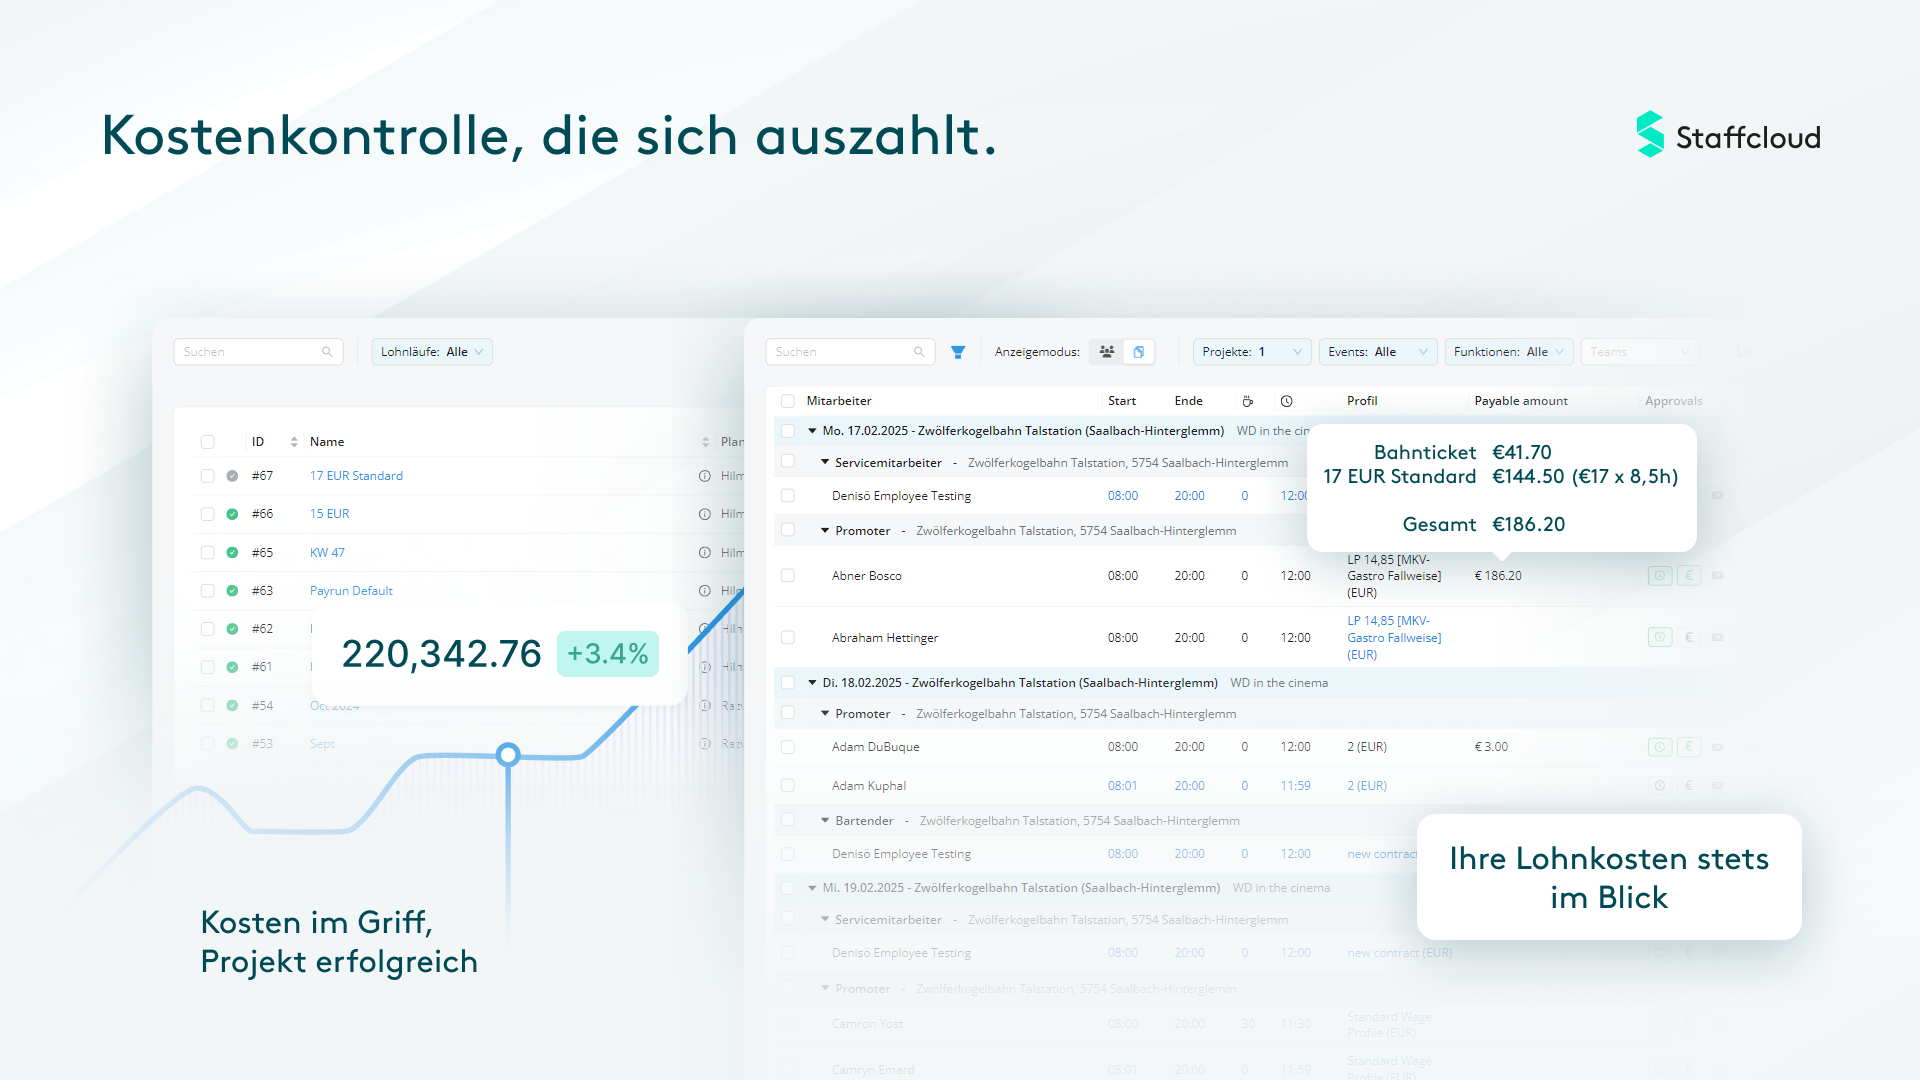Viewport: 1920px width, 1080px height.
Task: Click the info icon in payrun #67 row
Action: tap(705, 476)
